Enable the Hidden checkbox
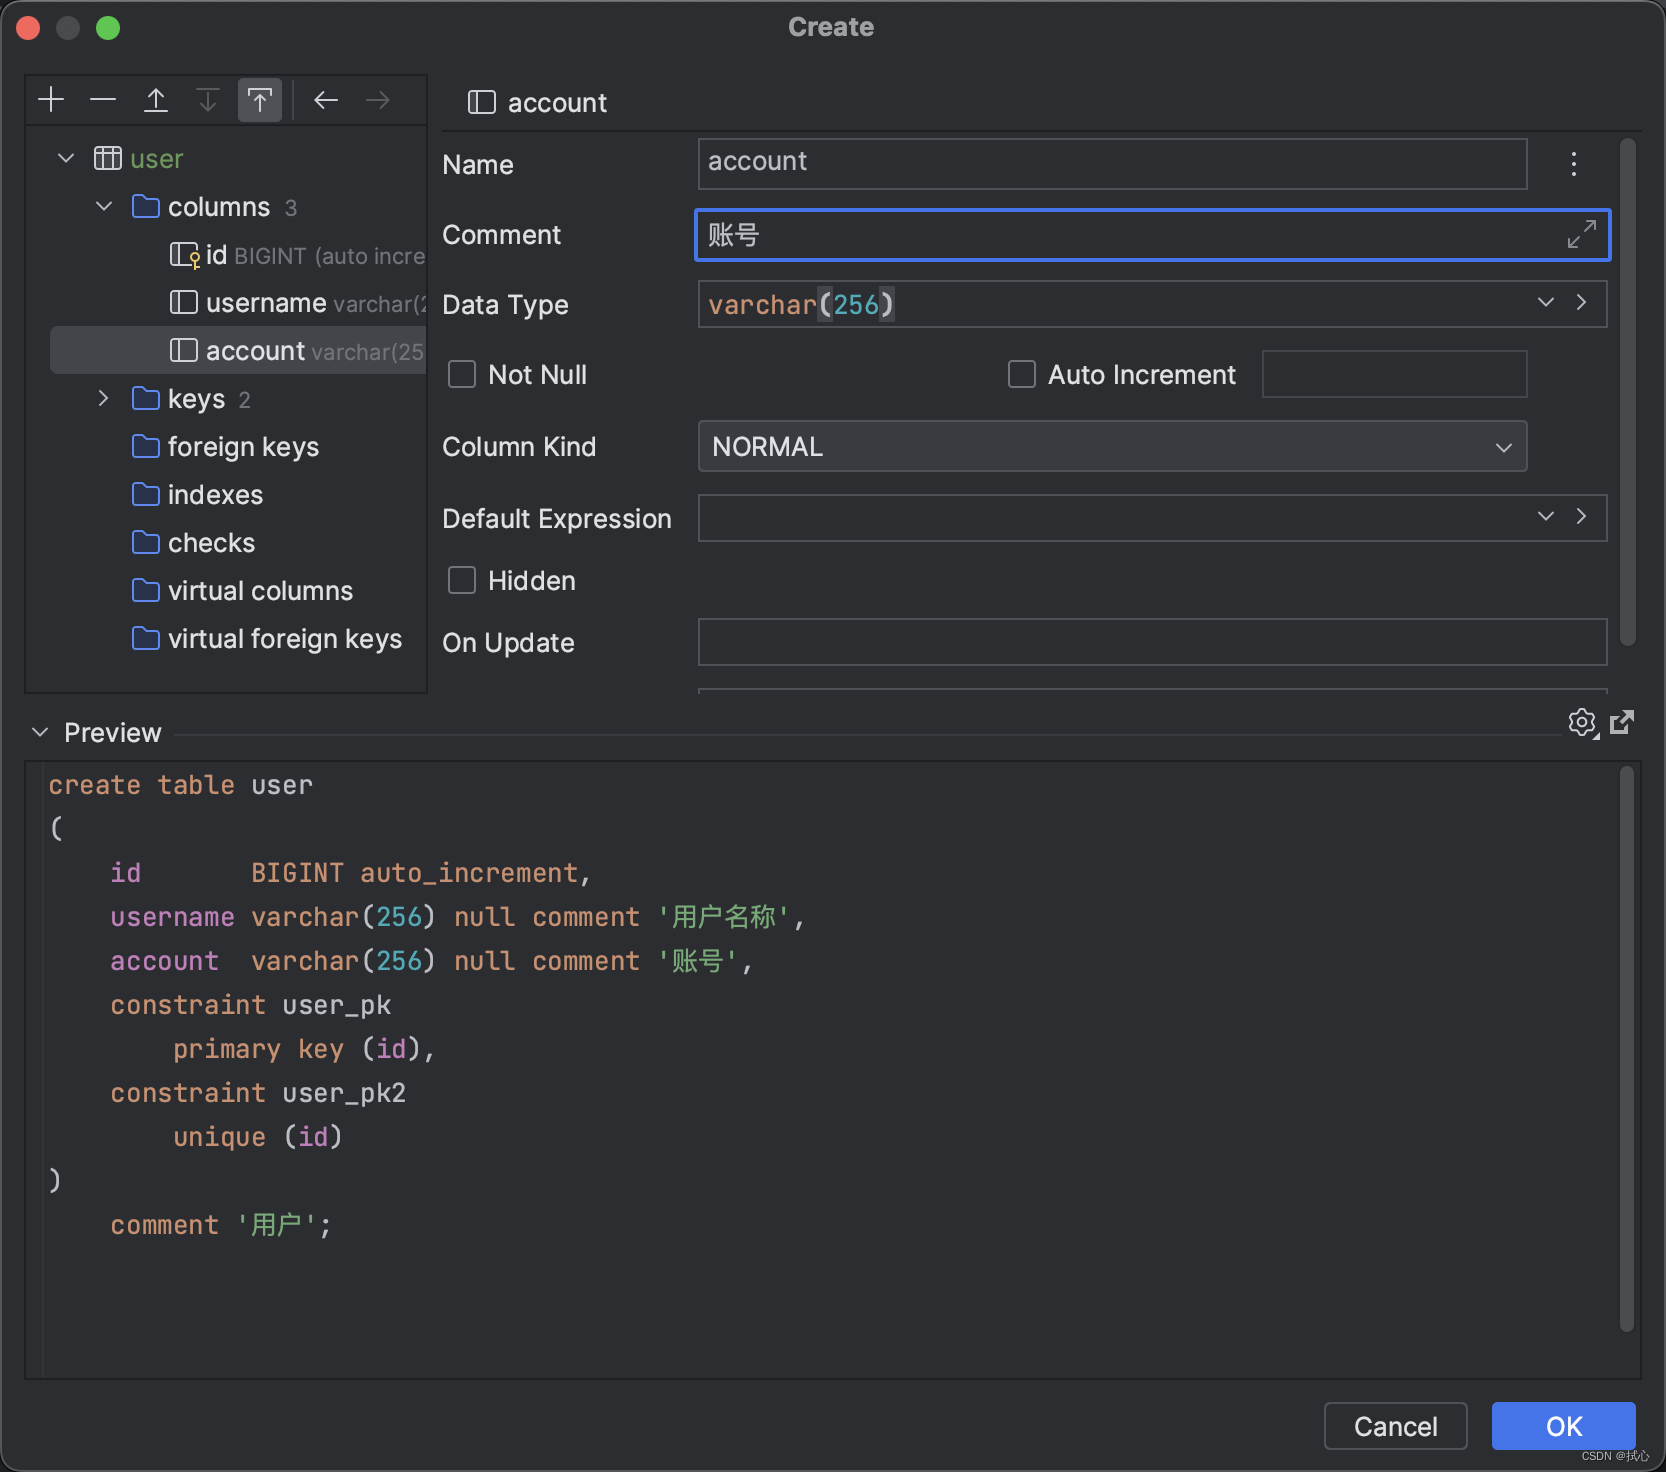1666x1472 pixels. [x=462, y=580]
